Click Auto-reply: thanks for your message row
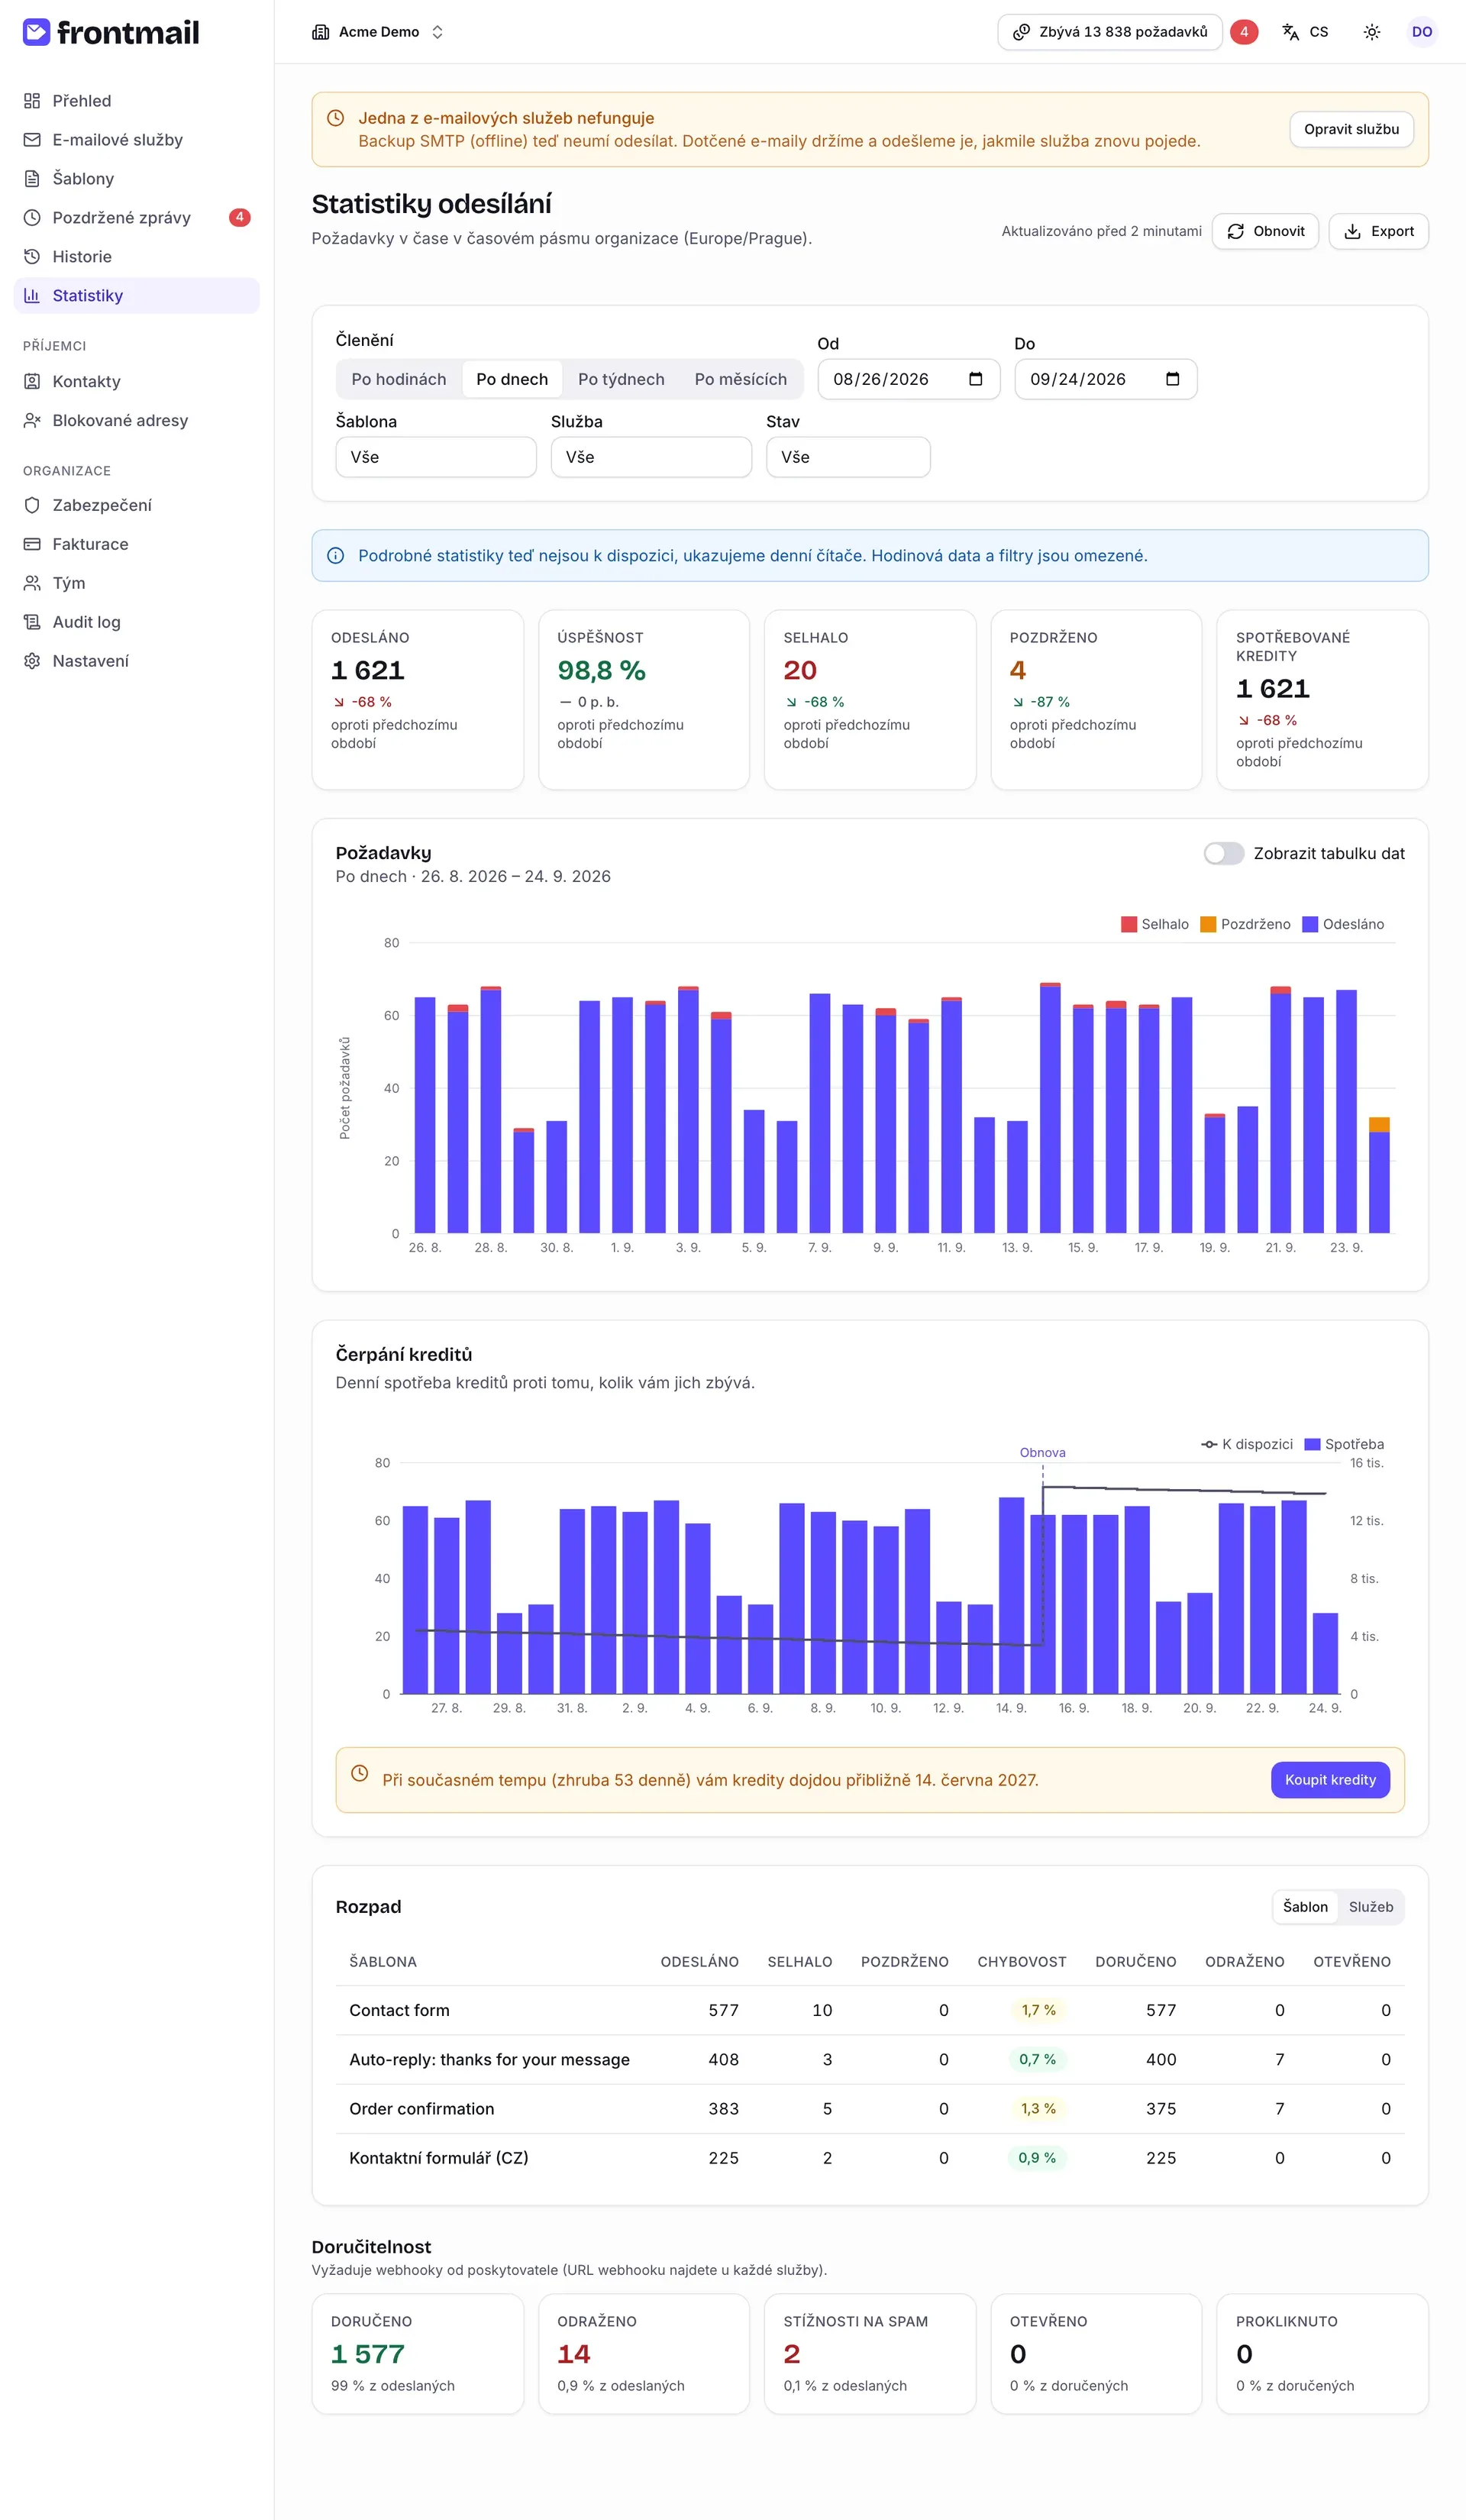Viewport: 1466px width, 2520px height. 489,2060
